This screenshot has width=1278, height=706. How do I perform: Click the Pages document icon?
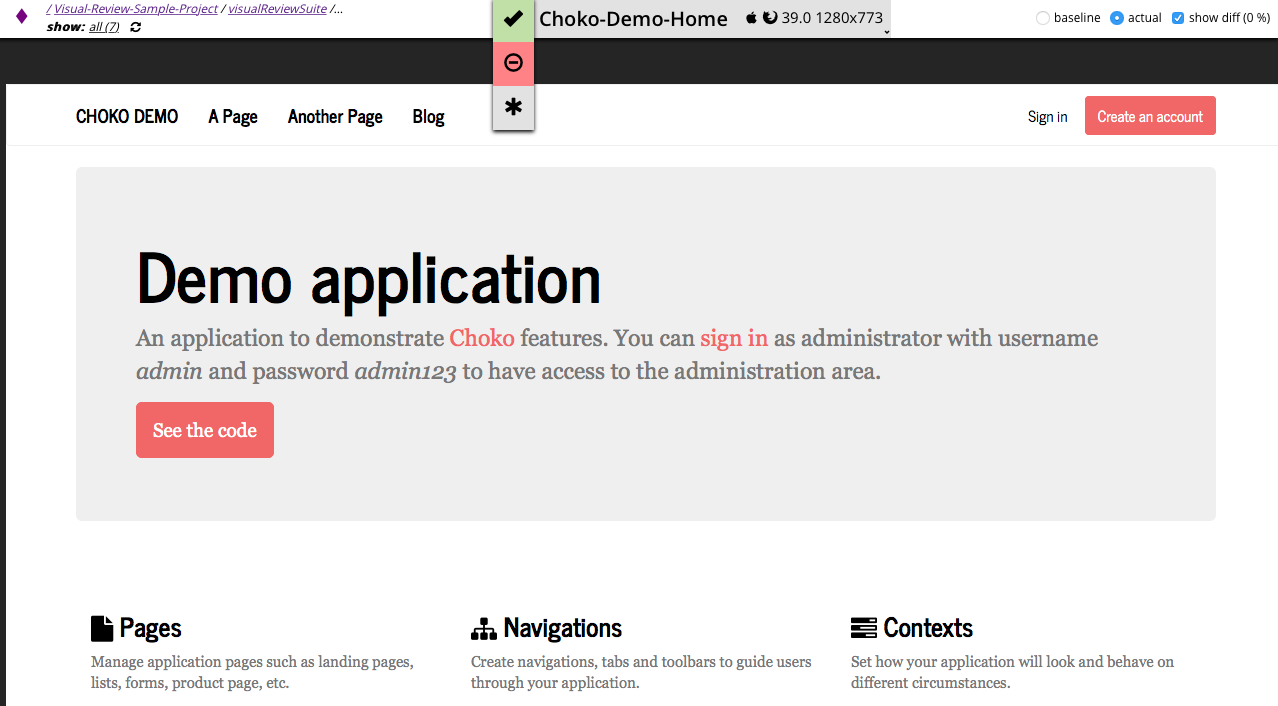click(102, 628)
